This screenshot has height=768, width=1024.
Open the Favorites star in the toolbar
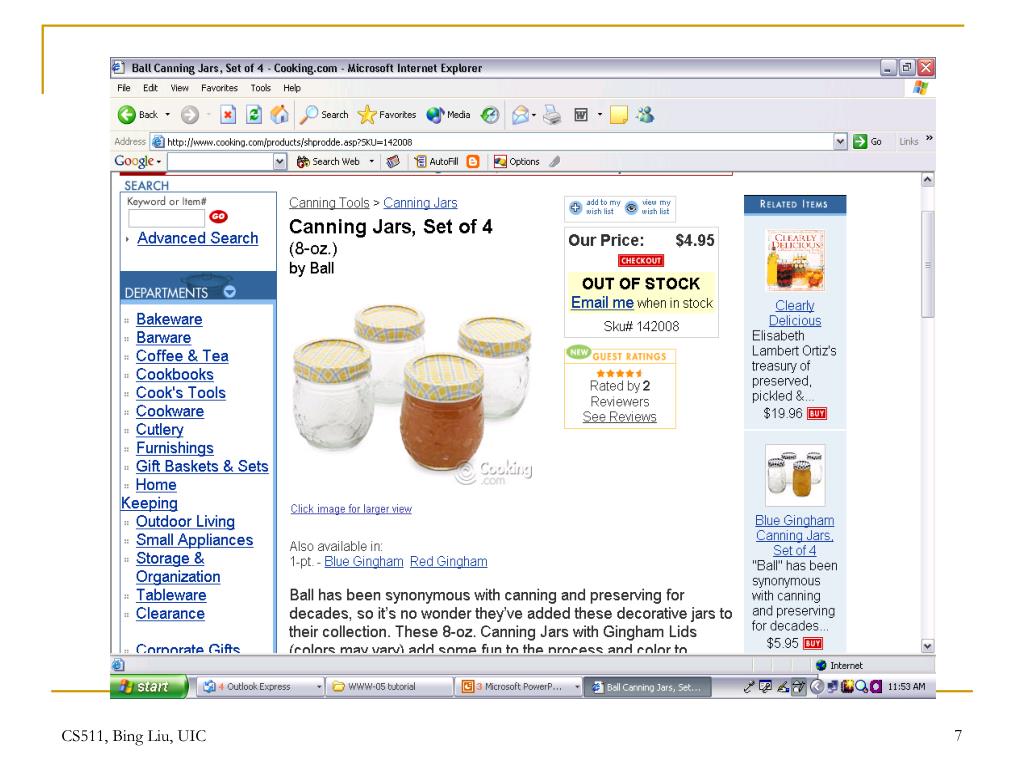coord(387,115)
